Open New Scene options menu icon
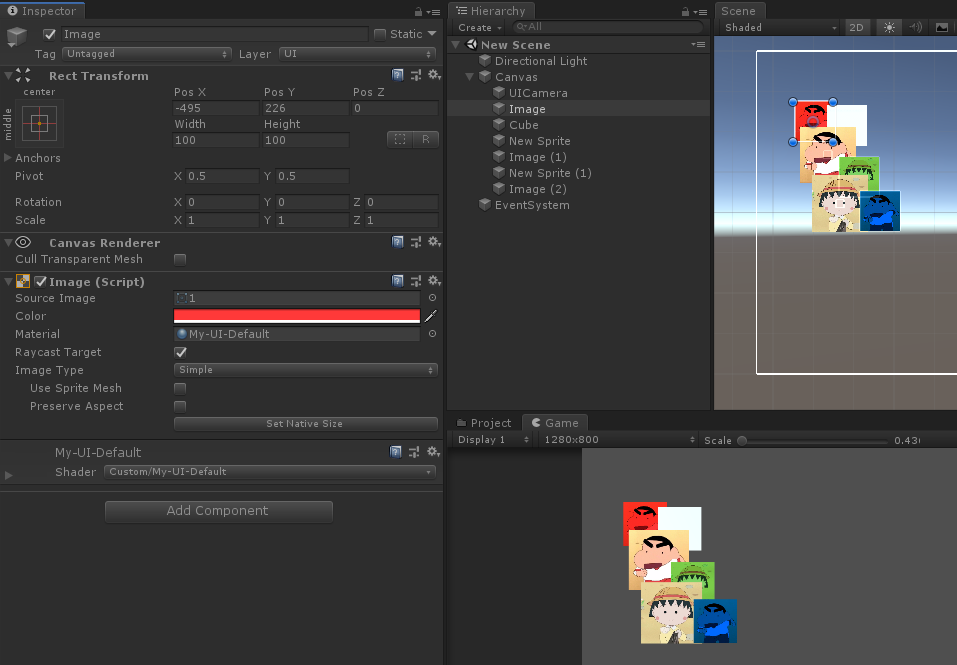 [x=698, y=45]
